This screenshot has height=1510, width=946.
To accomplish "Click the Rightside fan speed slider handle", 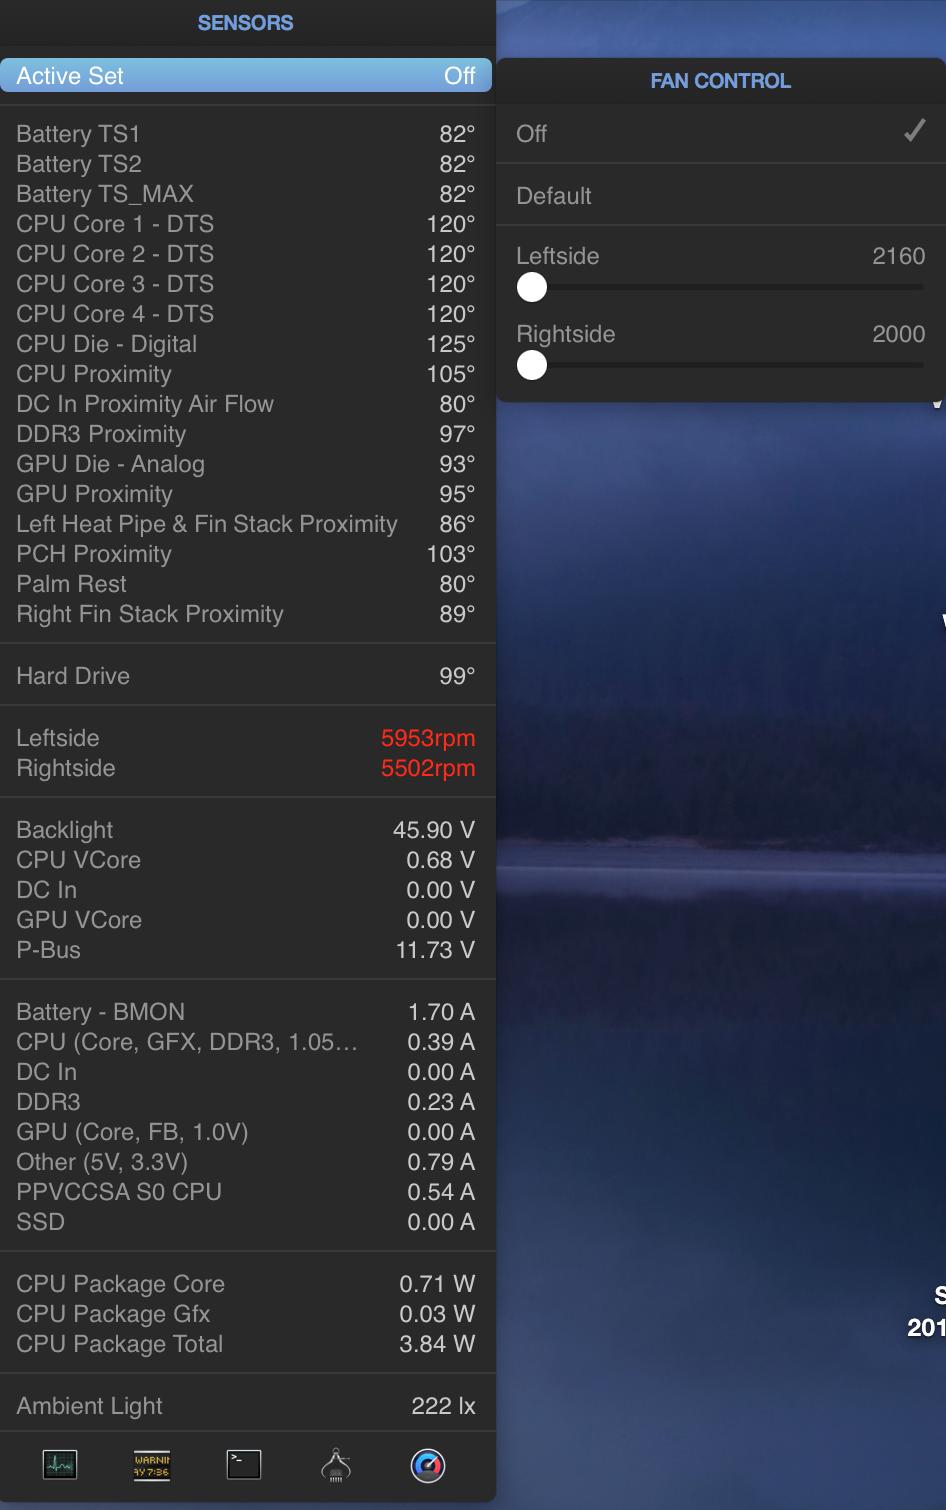I will (x=532, y=366).
